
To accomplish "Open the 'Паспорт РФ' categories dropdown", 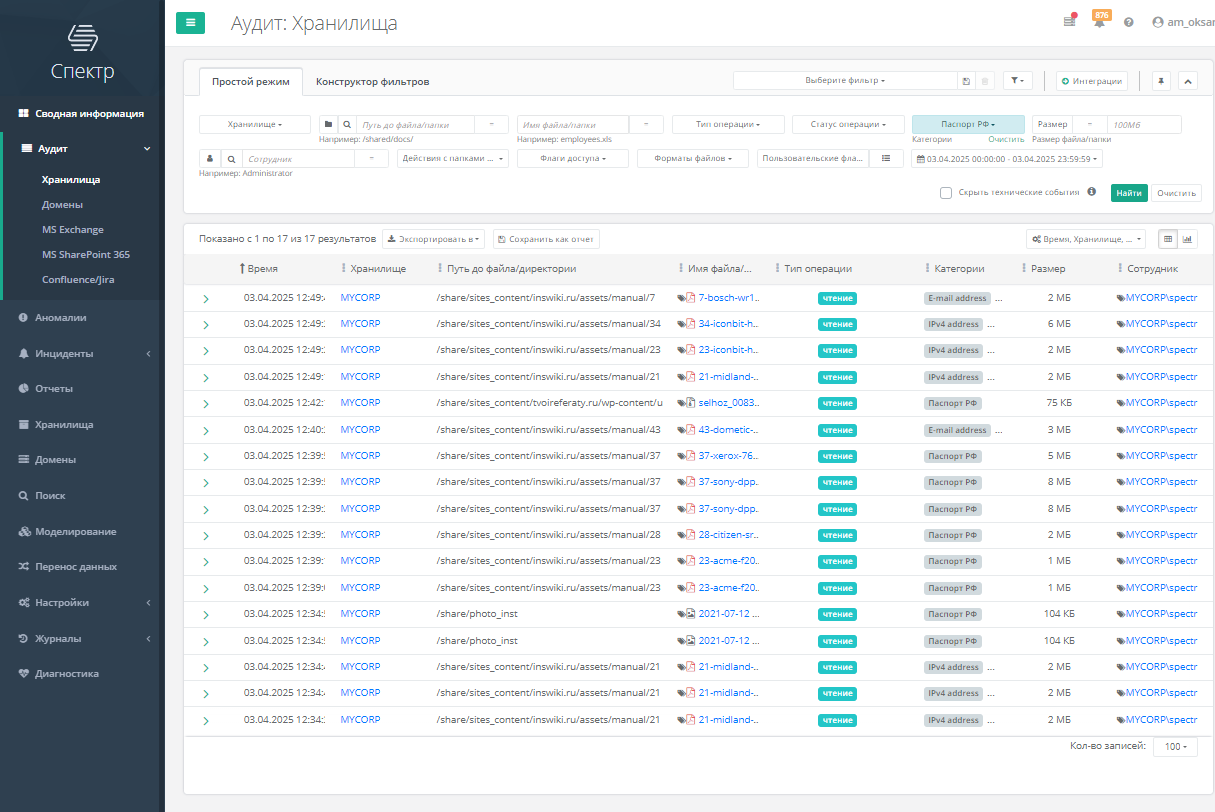I will pyautogui.click(x=968, y=124).
